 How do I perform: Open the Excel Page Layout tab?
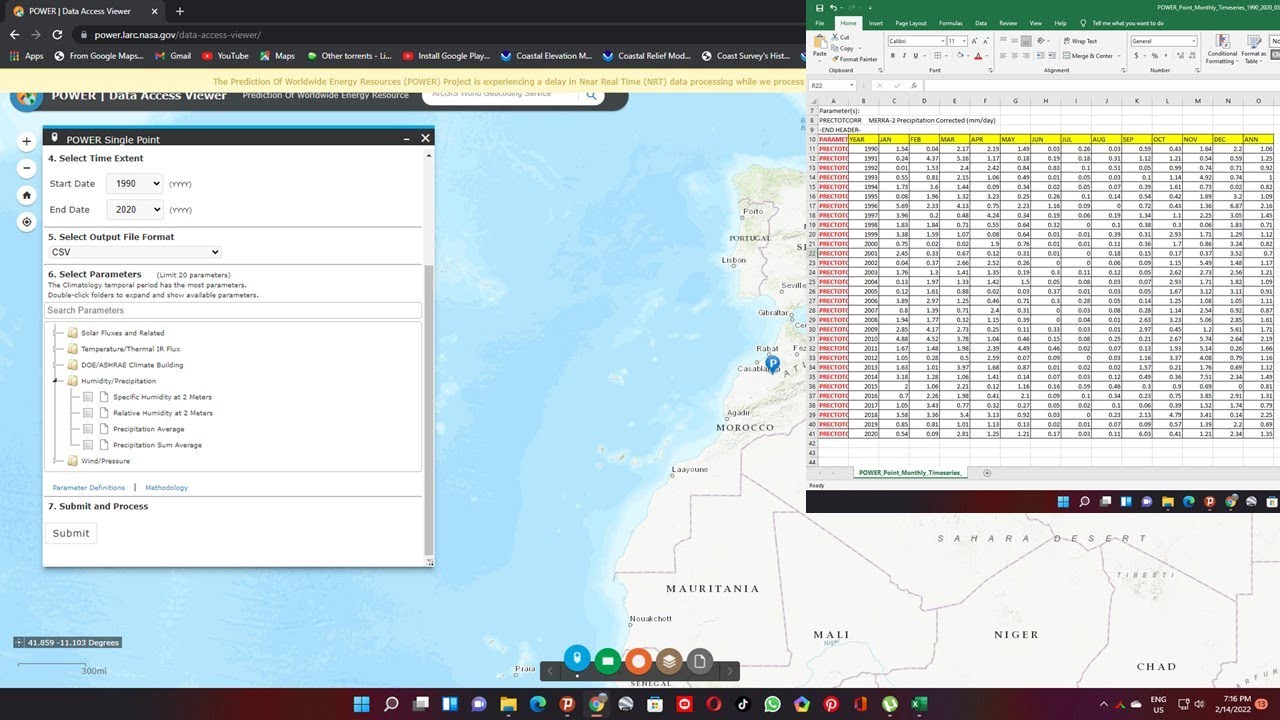coord(911,23)
